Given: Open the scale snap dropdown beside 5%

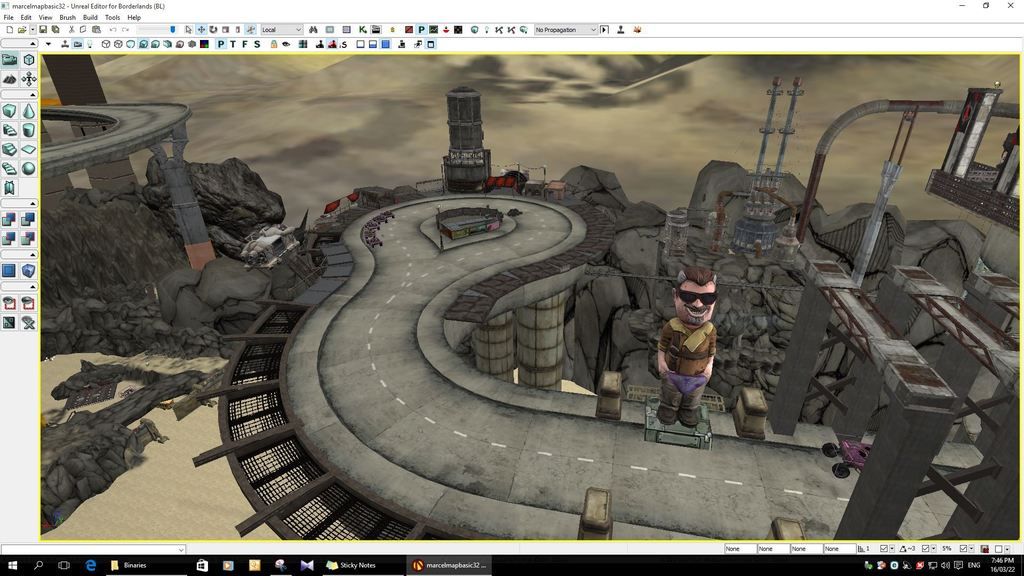Looking at the screenshot, I should 972,549.
